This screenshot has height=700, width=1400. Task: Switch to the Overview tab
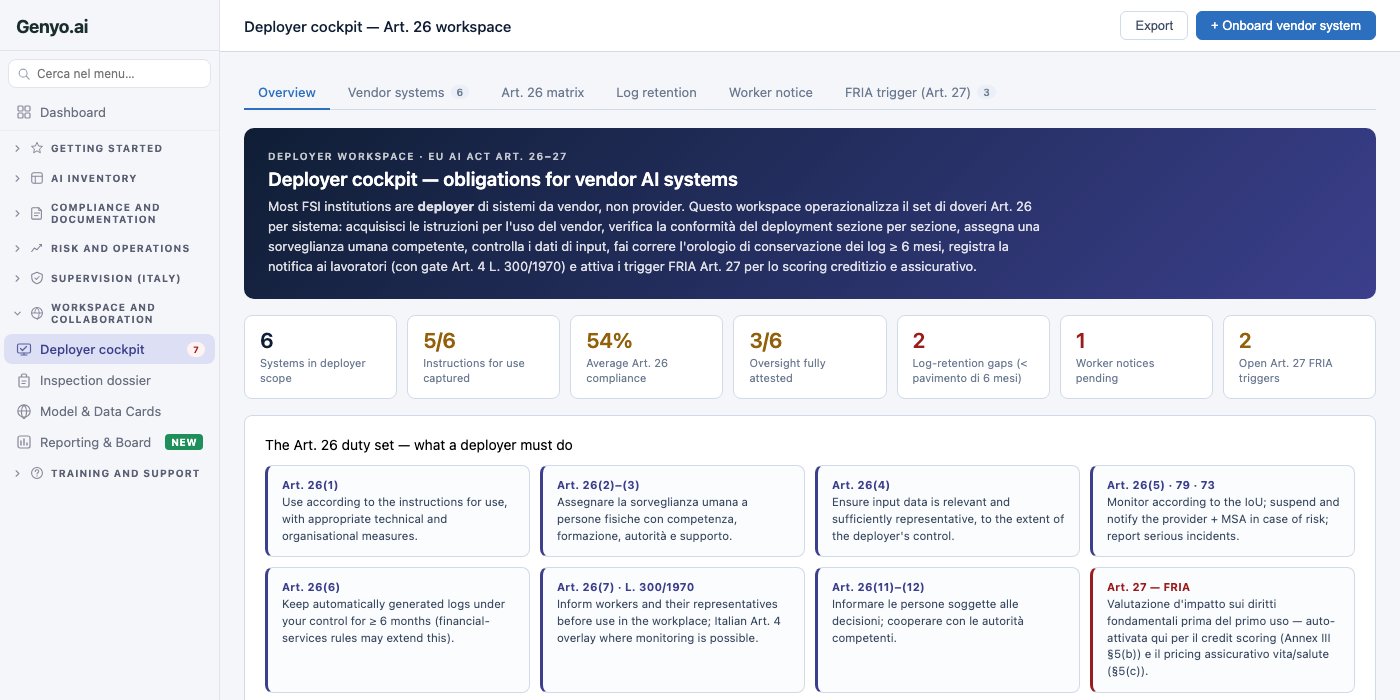click(x=287, y=92)
